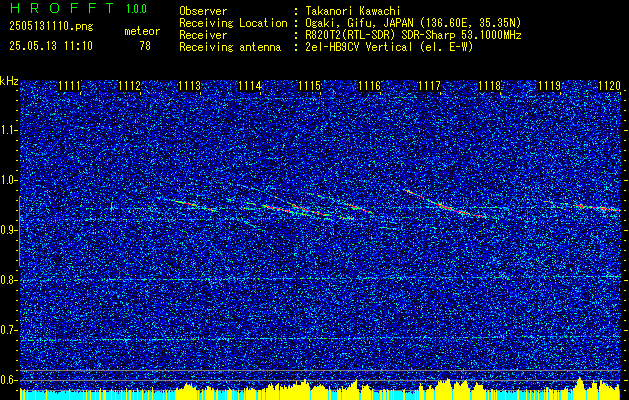Click the meteor count 78
The height and width of the screenshot is (400, 629).
pyautogui.click(x=145, y=46)
